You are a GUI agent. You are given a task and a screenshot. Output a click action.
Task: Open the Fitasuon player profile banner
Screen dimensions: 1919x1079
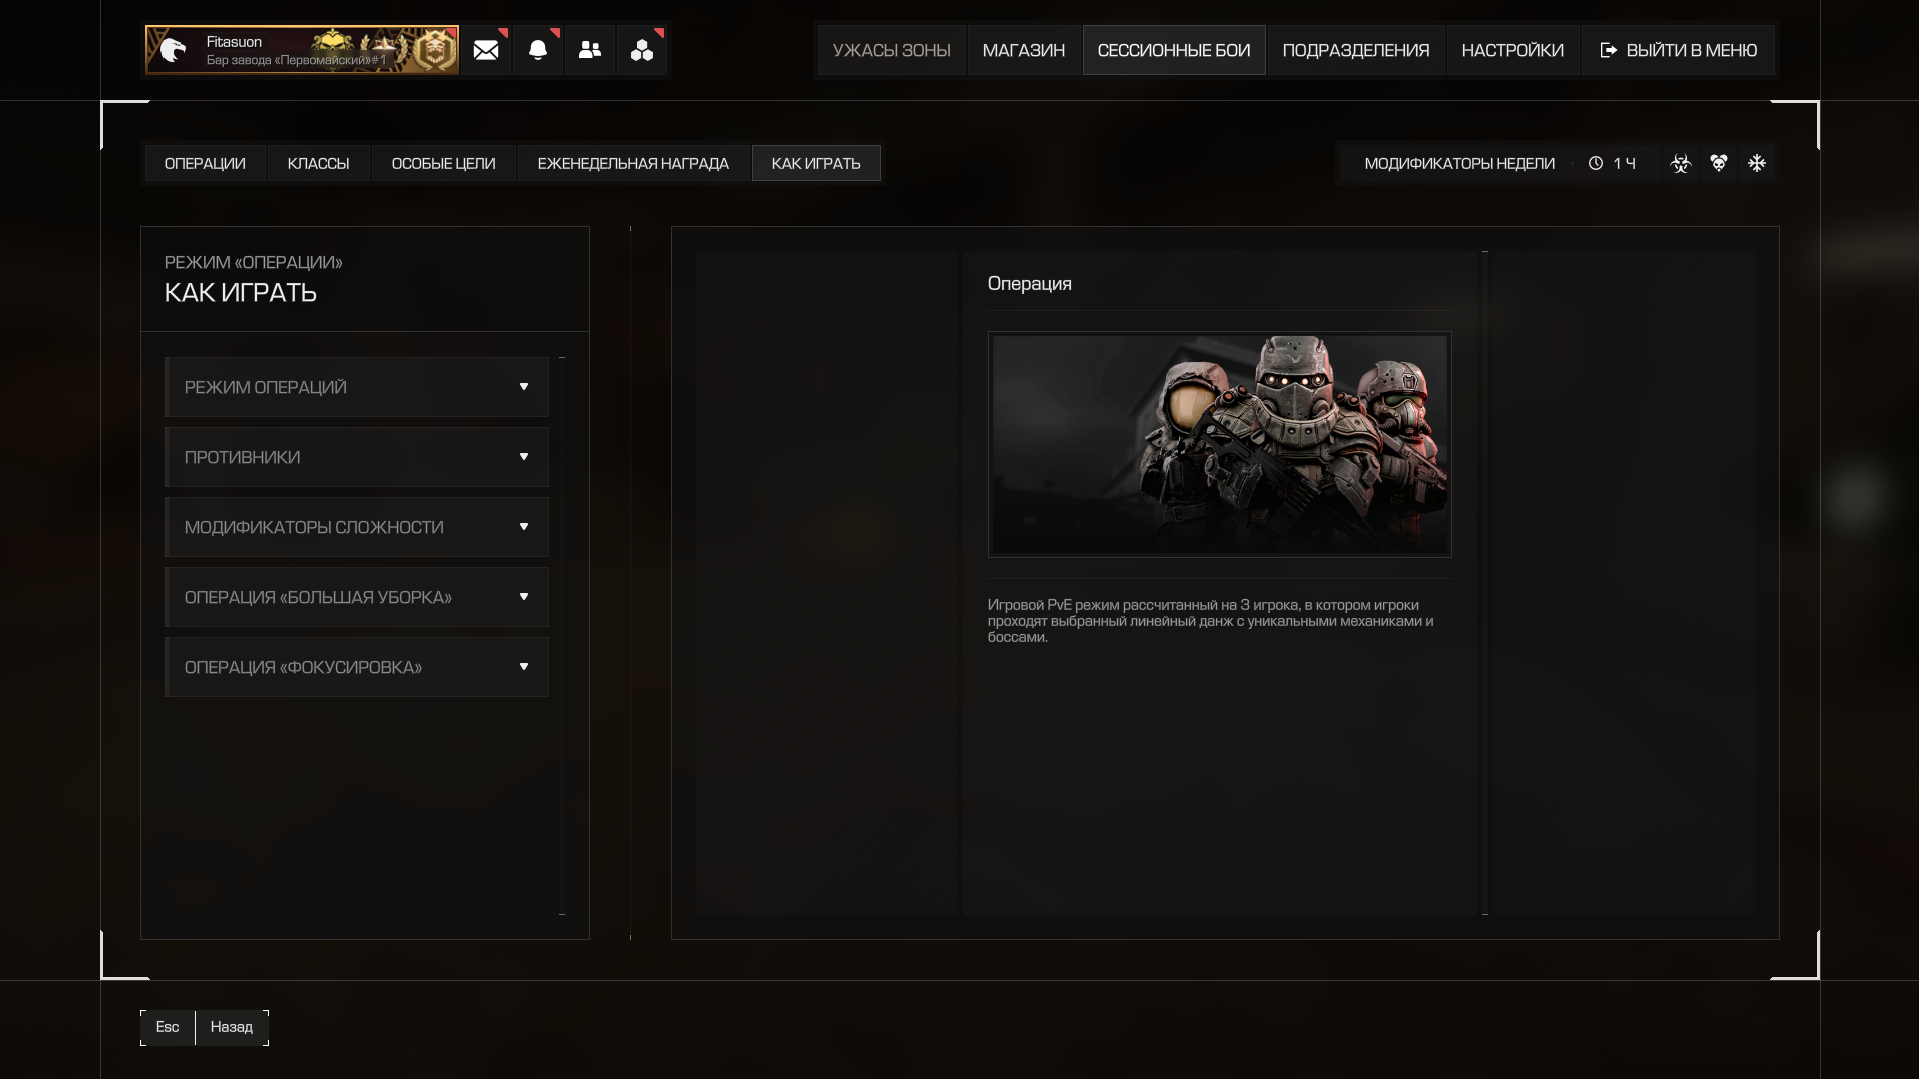pyautogui.click(x=301, y=50)
